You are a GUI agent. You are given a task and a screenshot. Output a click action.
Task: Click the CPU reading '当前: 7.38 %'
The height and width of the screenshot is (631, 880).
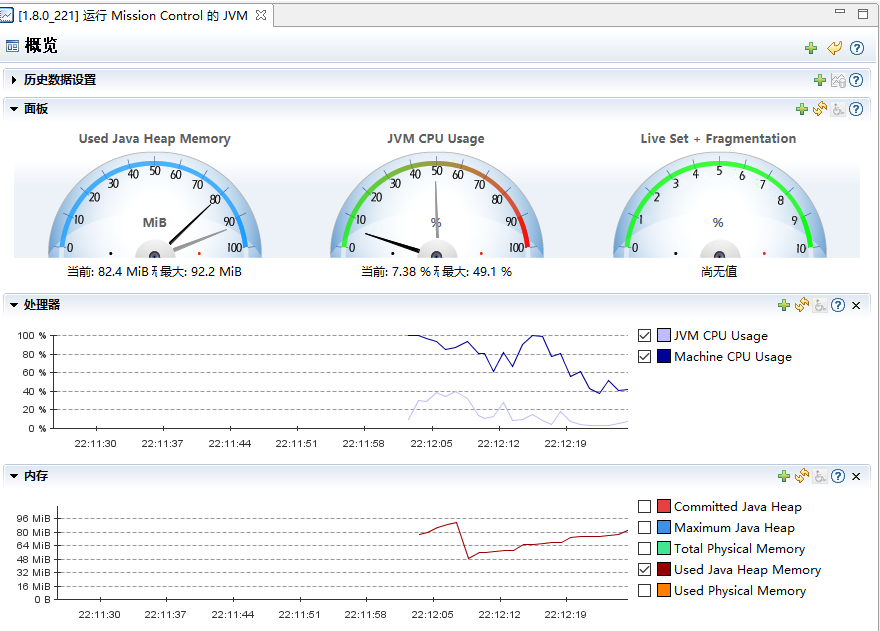(x=396, y=272)
